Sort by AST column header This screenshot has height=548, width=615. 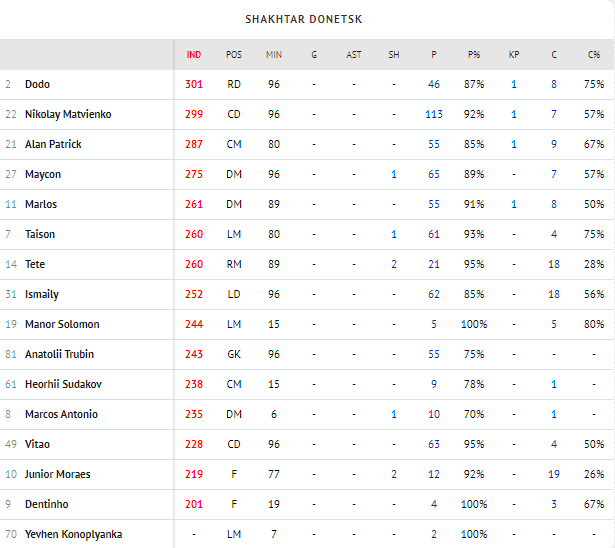[354, 54]
